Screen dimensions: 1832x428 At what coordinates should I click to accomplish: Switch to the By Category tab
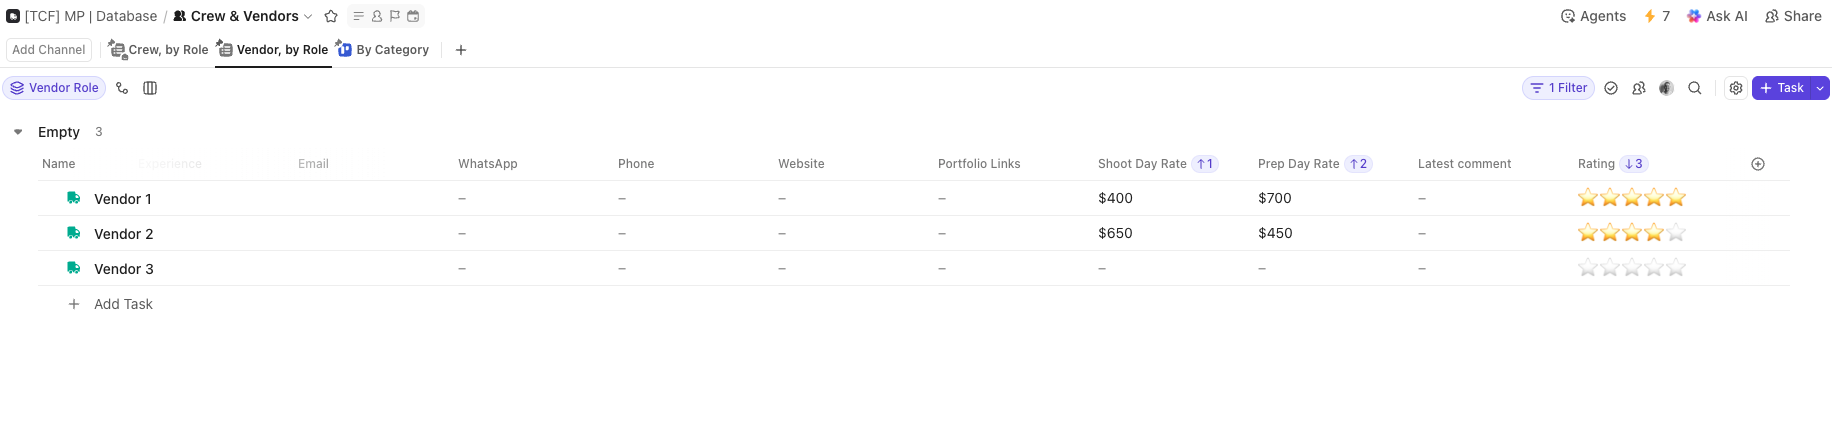(383, 50)
